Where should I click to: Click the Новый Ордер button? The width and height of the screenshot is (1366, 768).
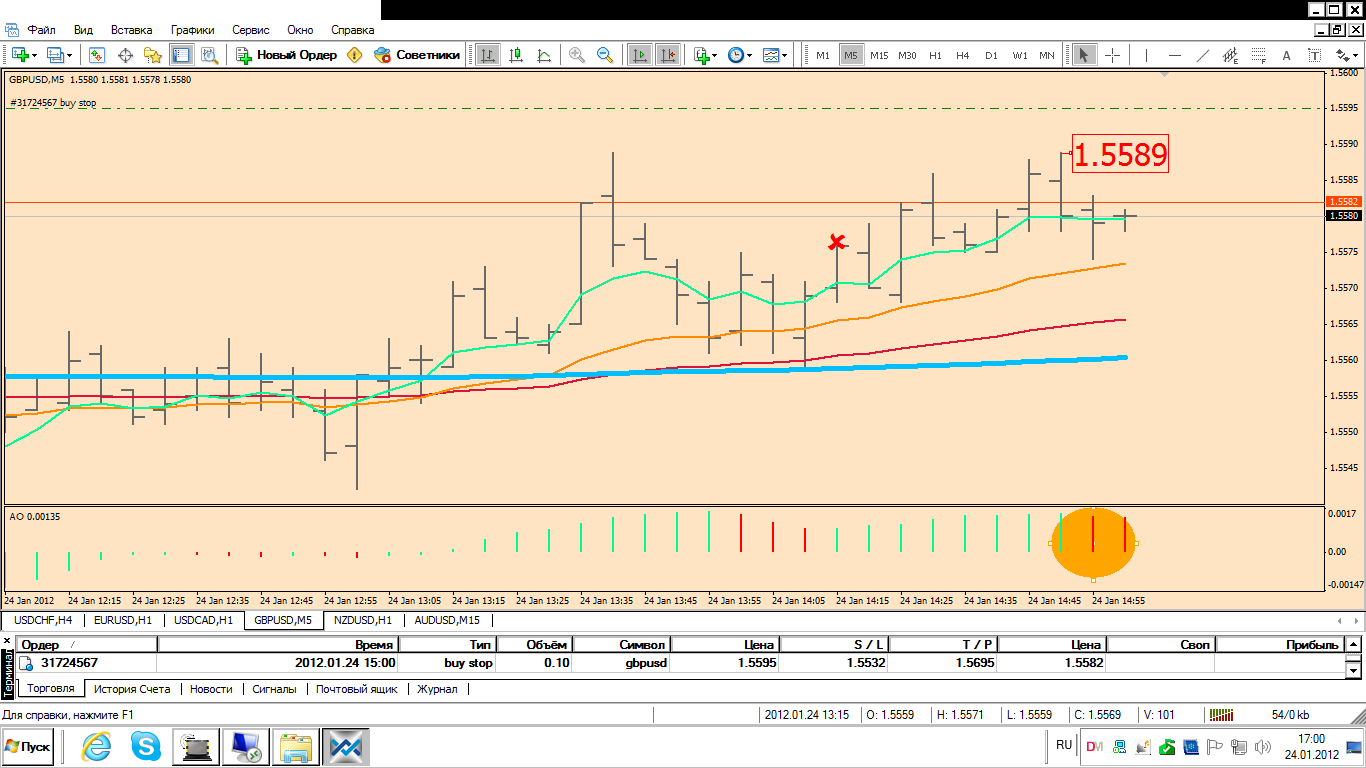287,55
